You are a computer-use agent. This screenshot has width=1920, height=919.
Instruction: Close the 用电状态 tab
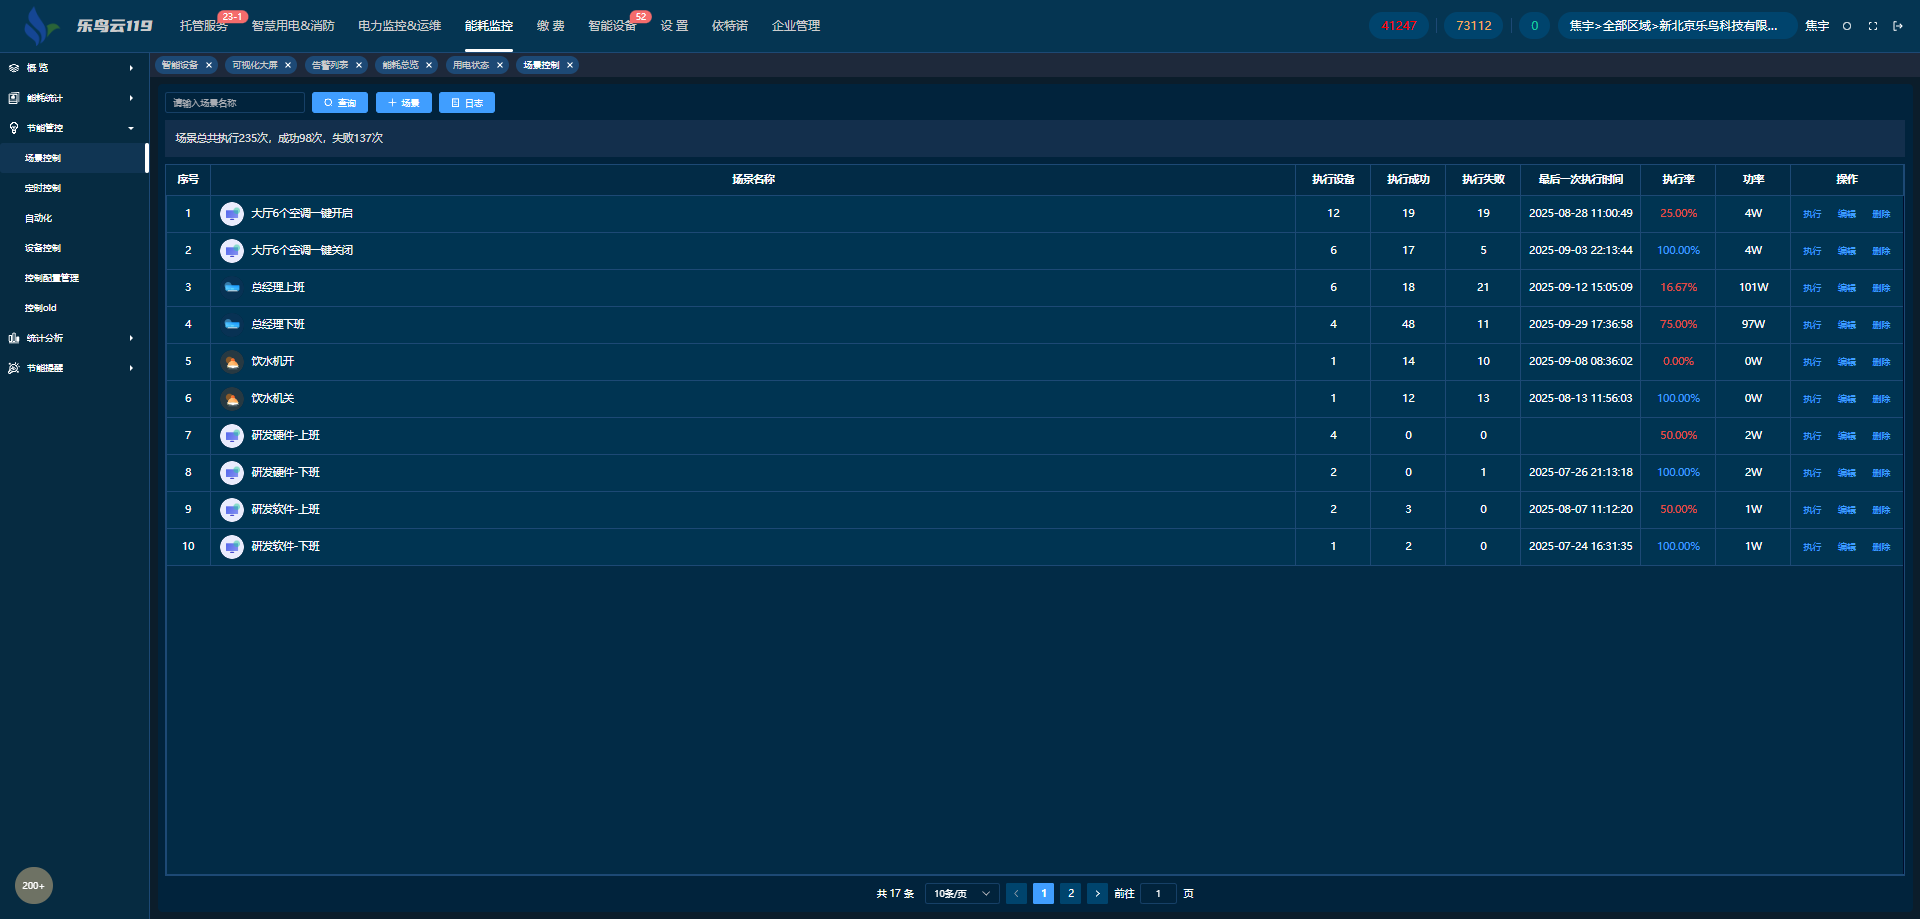[x=500, y=65]
